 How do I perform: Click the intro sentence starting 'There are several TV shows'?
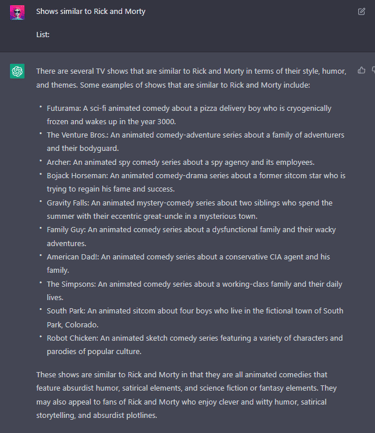191,78
